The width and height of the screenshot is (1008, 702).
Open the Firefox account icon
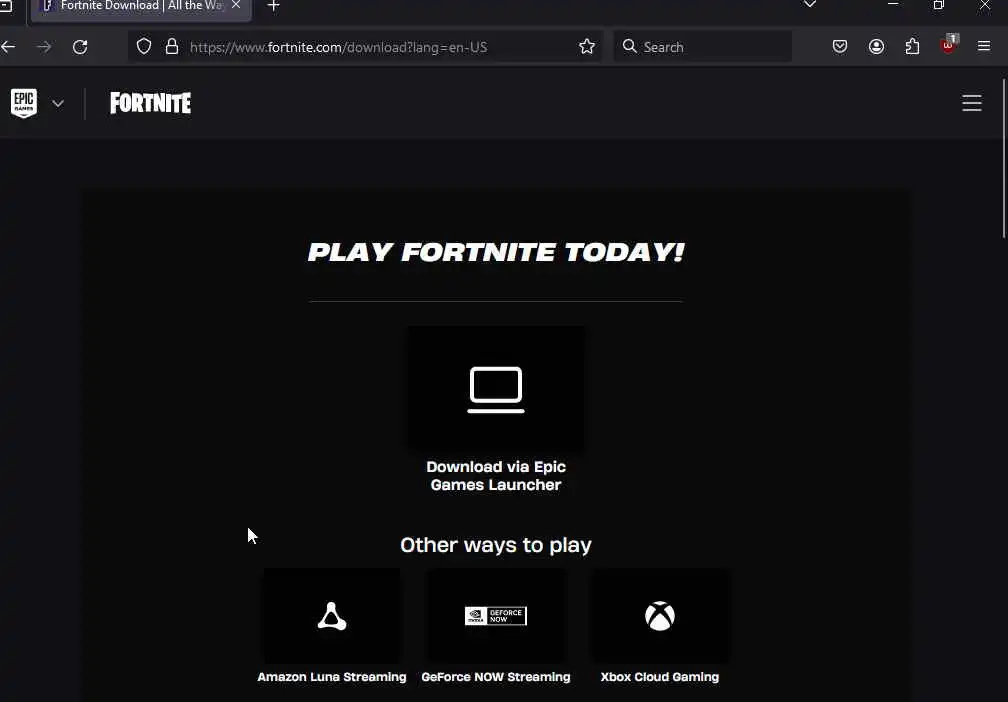(x=876, y=46)
